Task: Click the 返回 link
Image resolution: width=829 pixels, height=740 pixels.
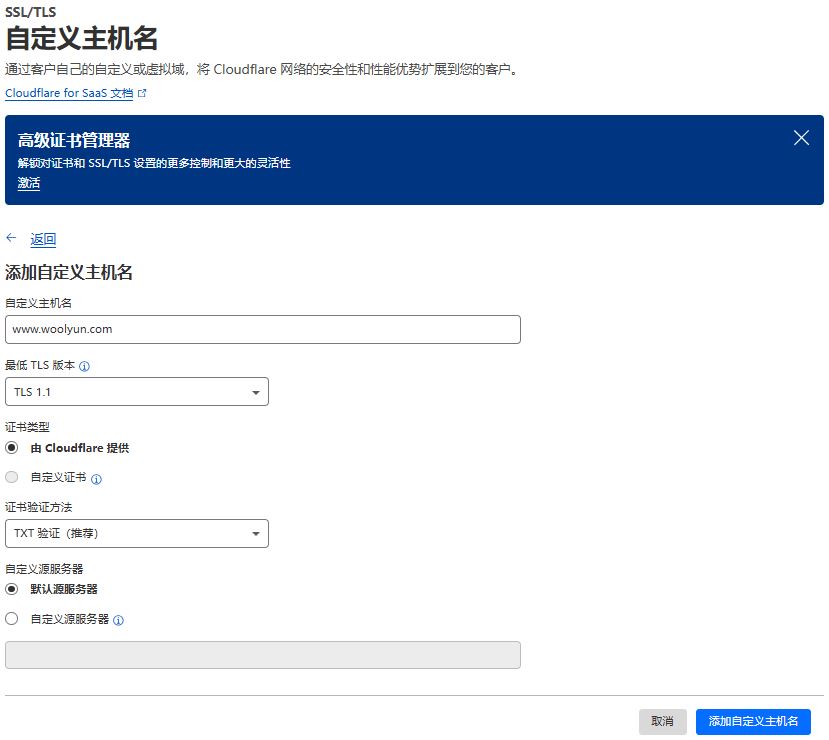Action: point(43,239)
